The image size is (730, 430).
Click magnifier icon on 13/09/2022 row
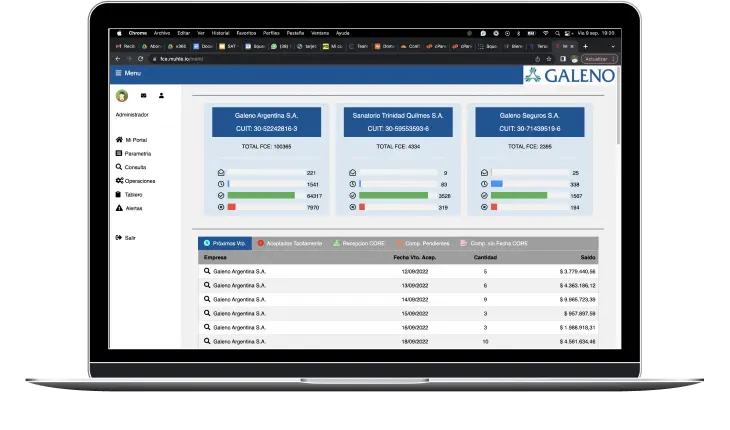click(207, 285)
